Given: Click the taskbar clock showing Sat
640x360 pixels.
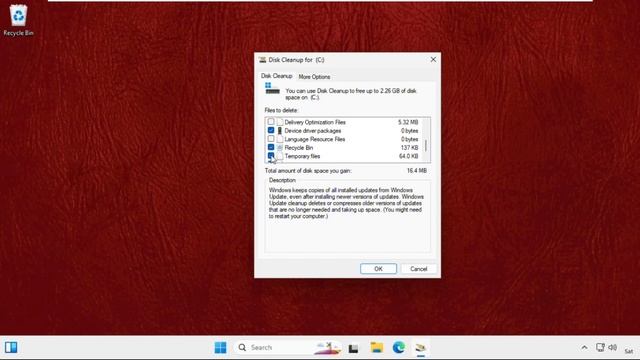Looking at the screenshot, I should [629, 351].
